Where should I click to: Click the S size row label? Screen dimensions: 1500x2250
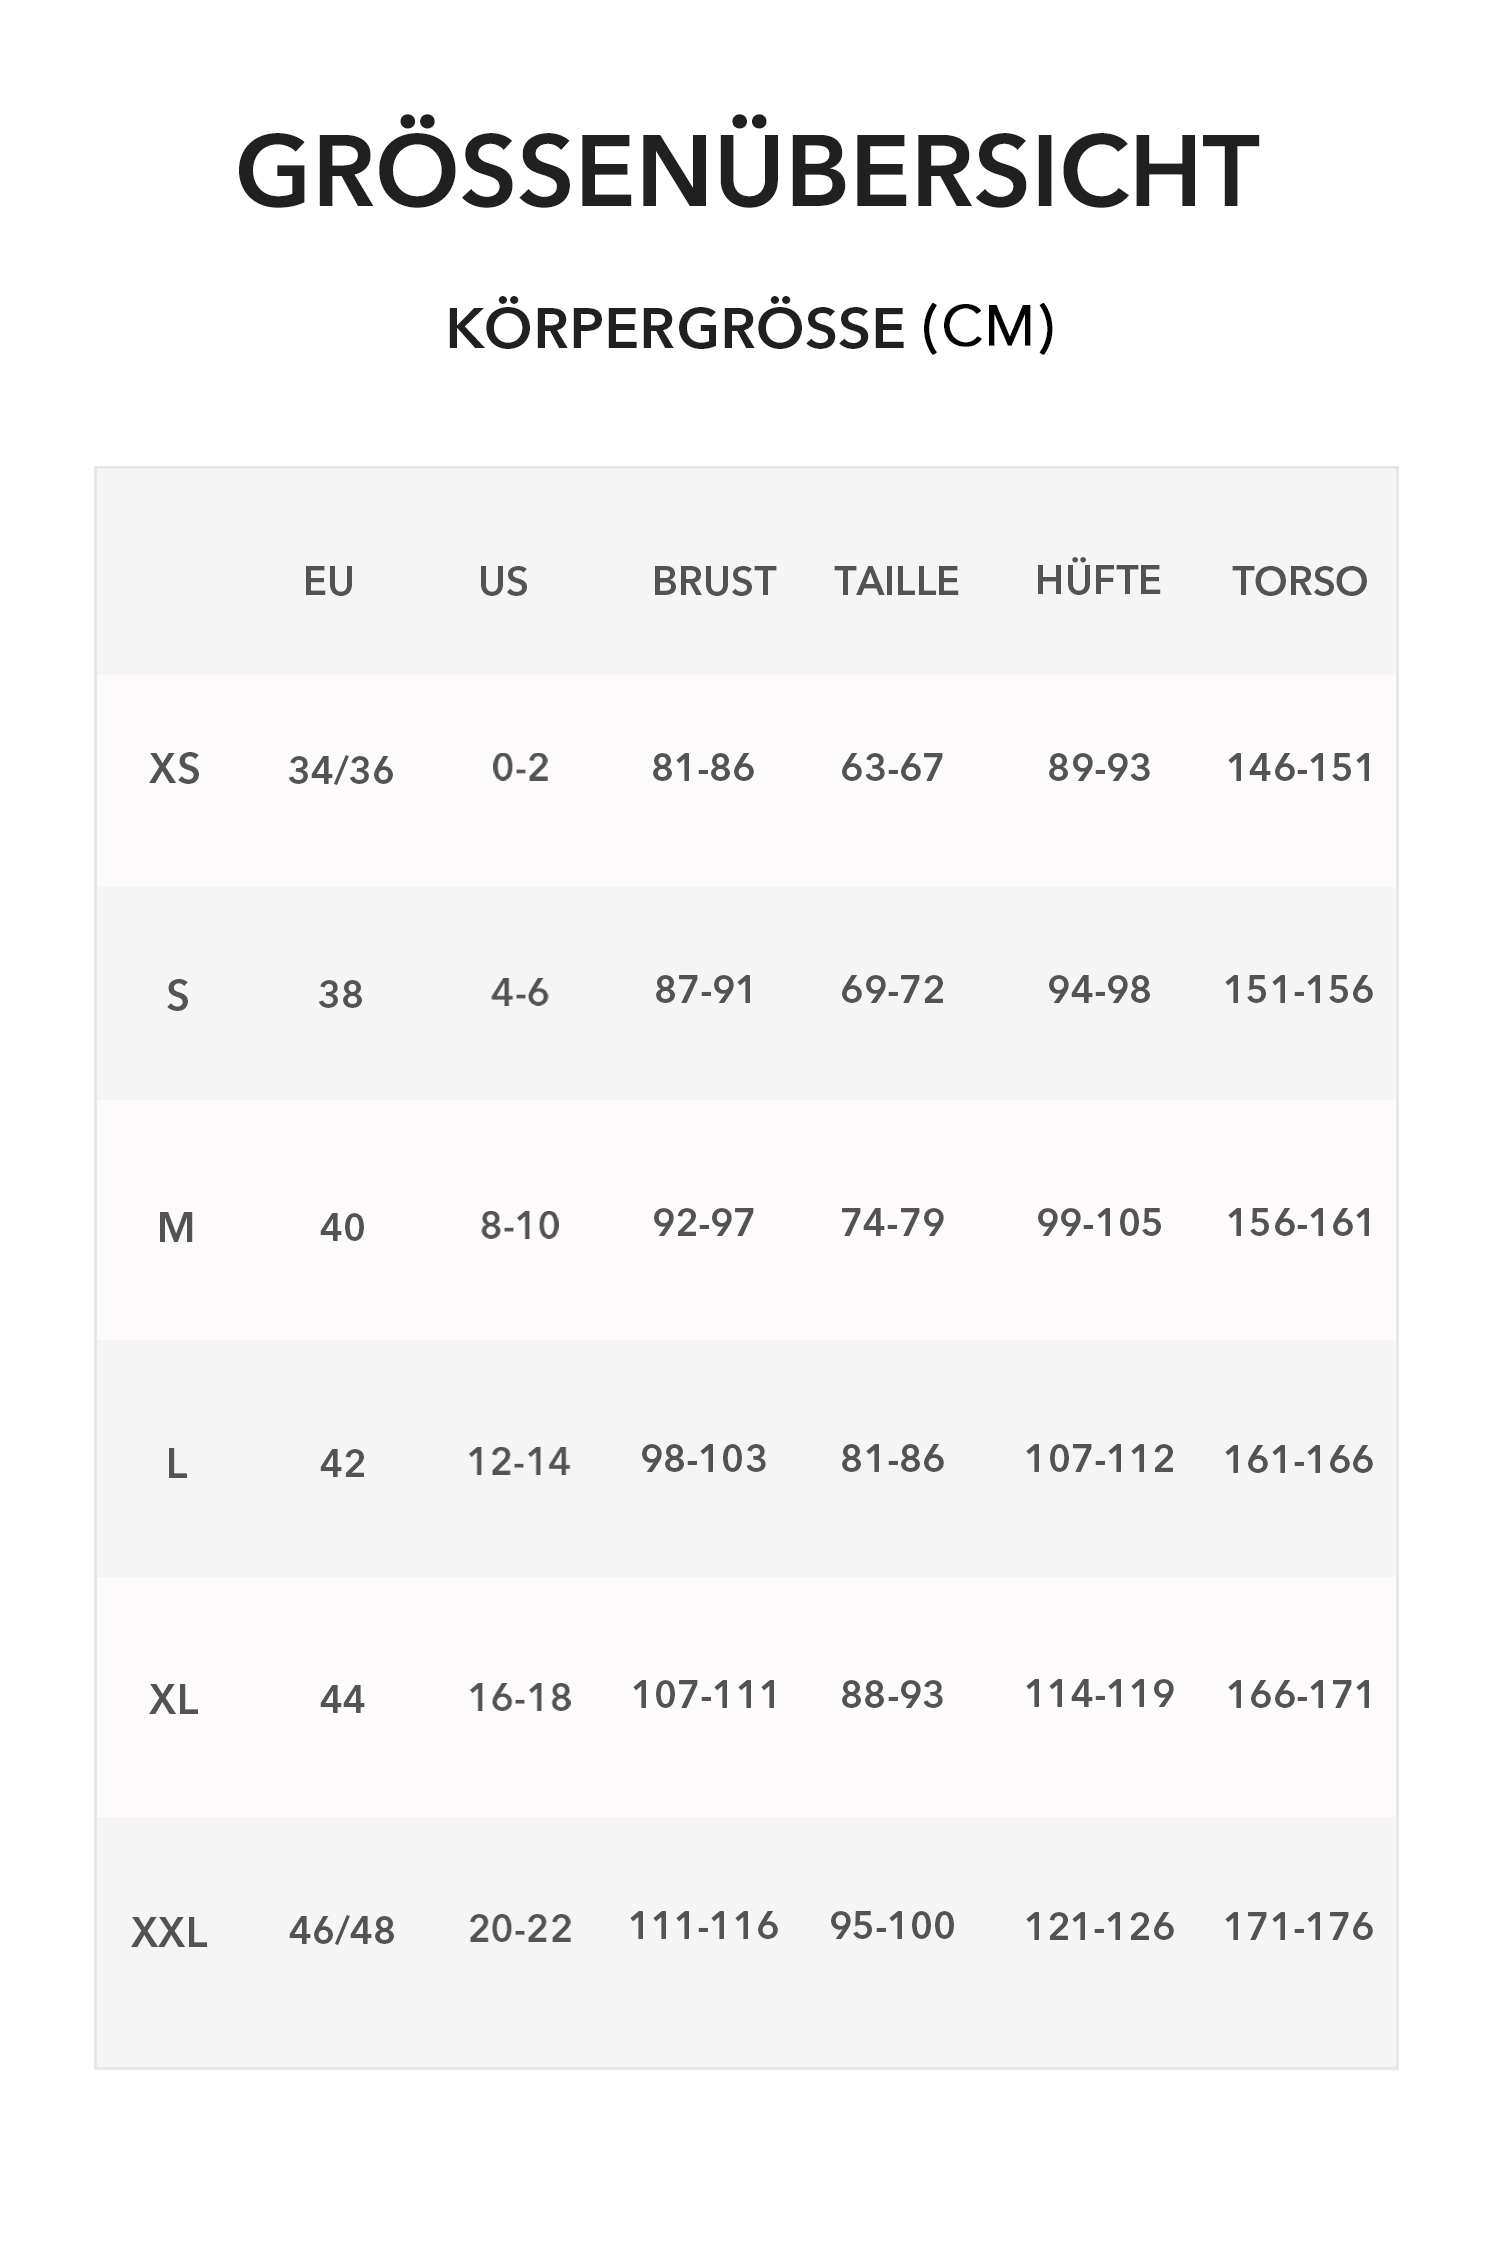coord(177,995)
